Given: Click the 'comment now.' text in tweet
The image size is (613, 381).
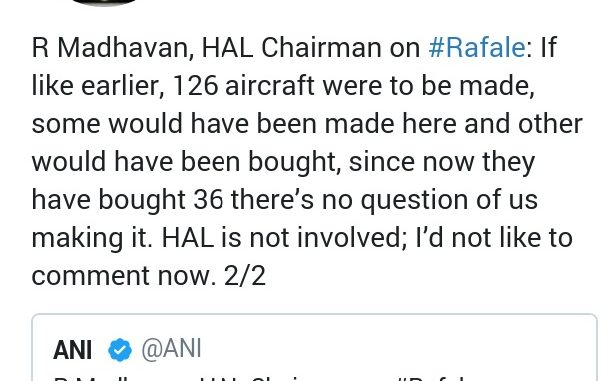Looking at the screenshot, I should tap(124, 276).
